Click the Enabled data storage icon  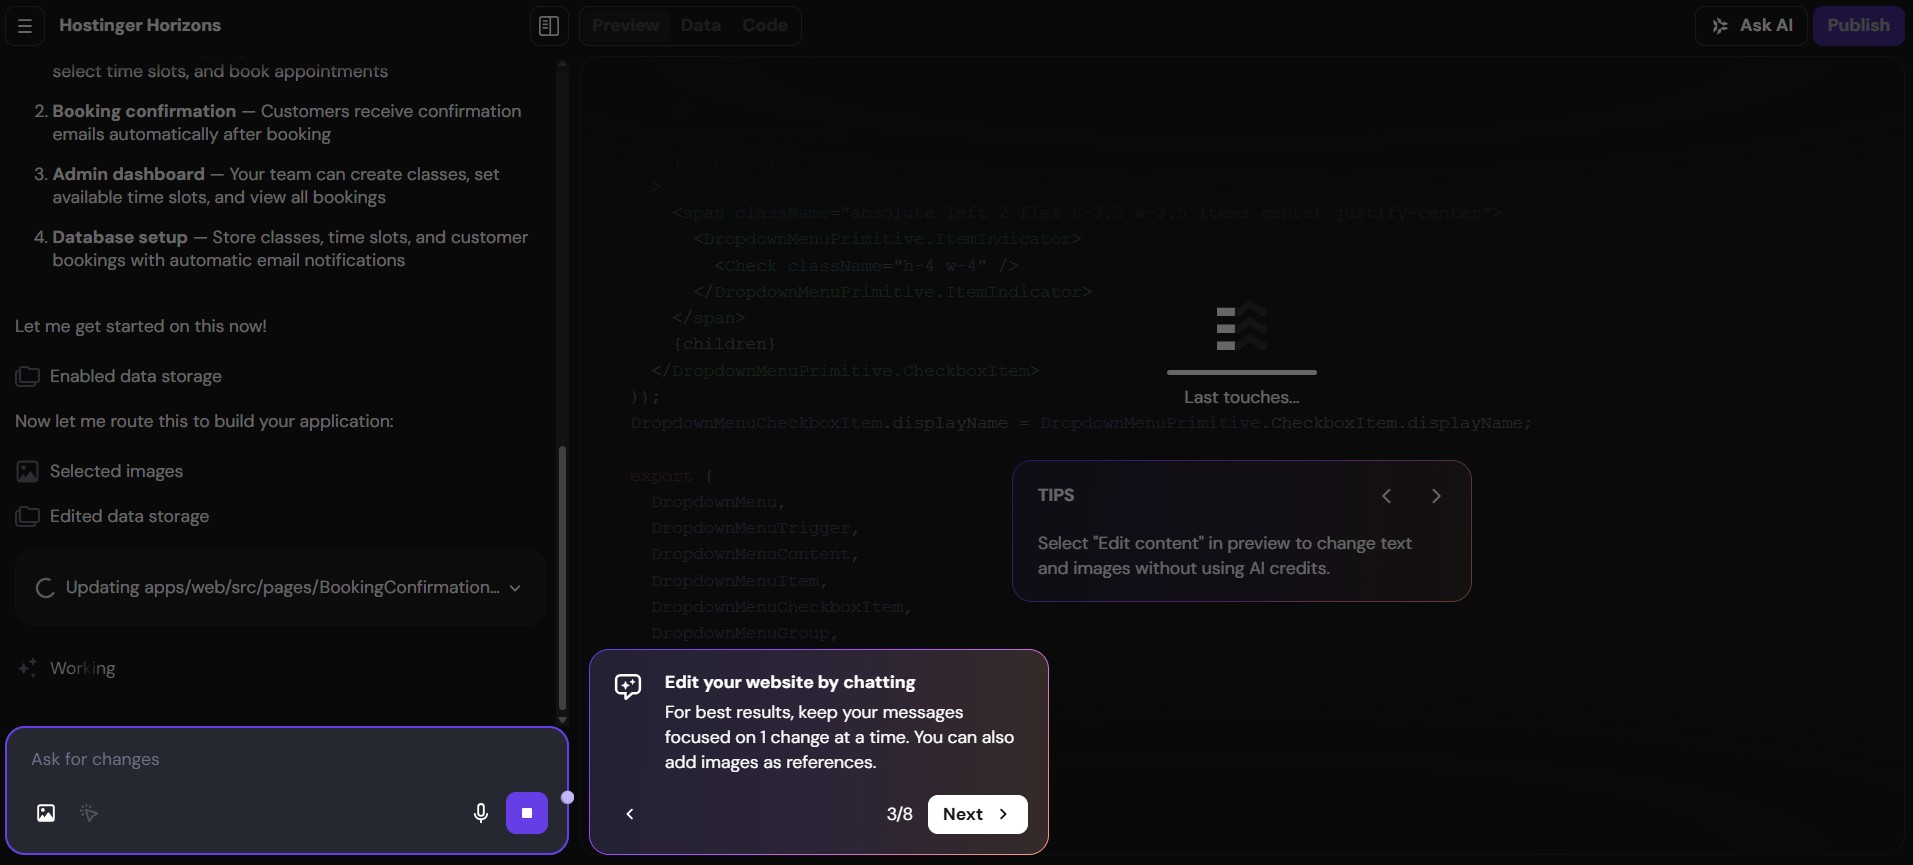28,377
